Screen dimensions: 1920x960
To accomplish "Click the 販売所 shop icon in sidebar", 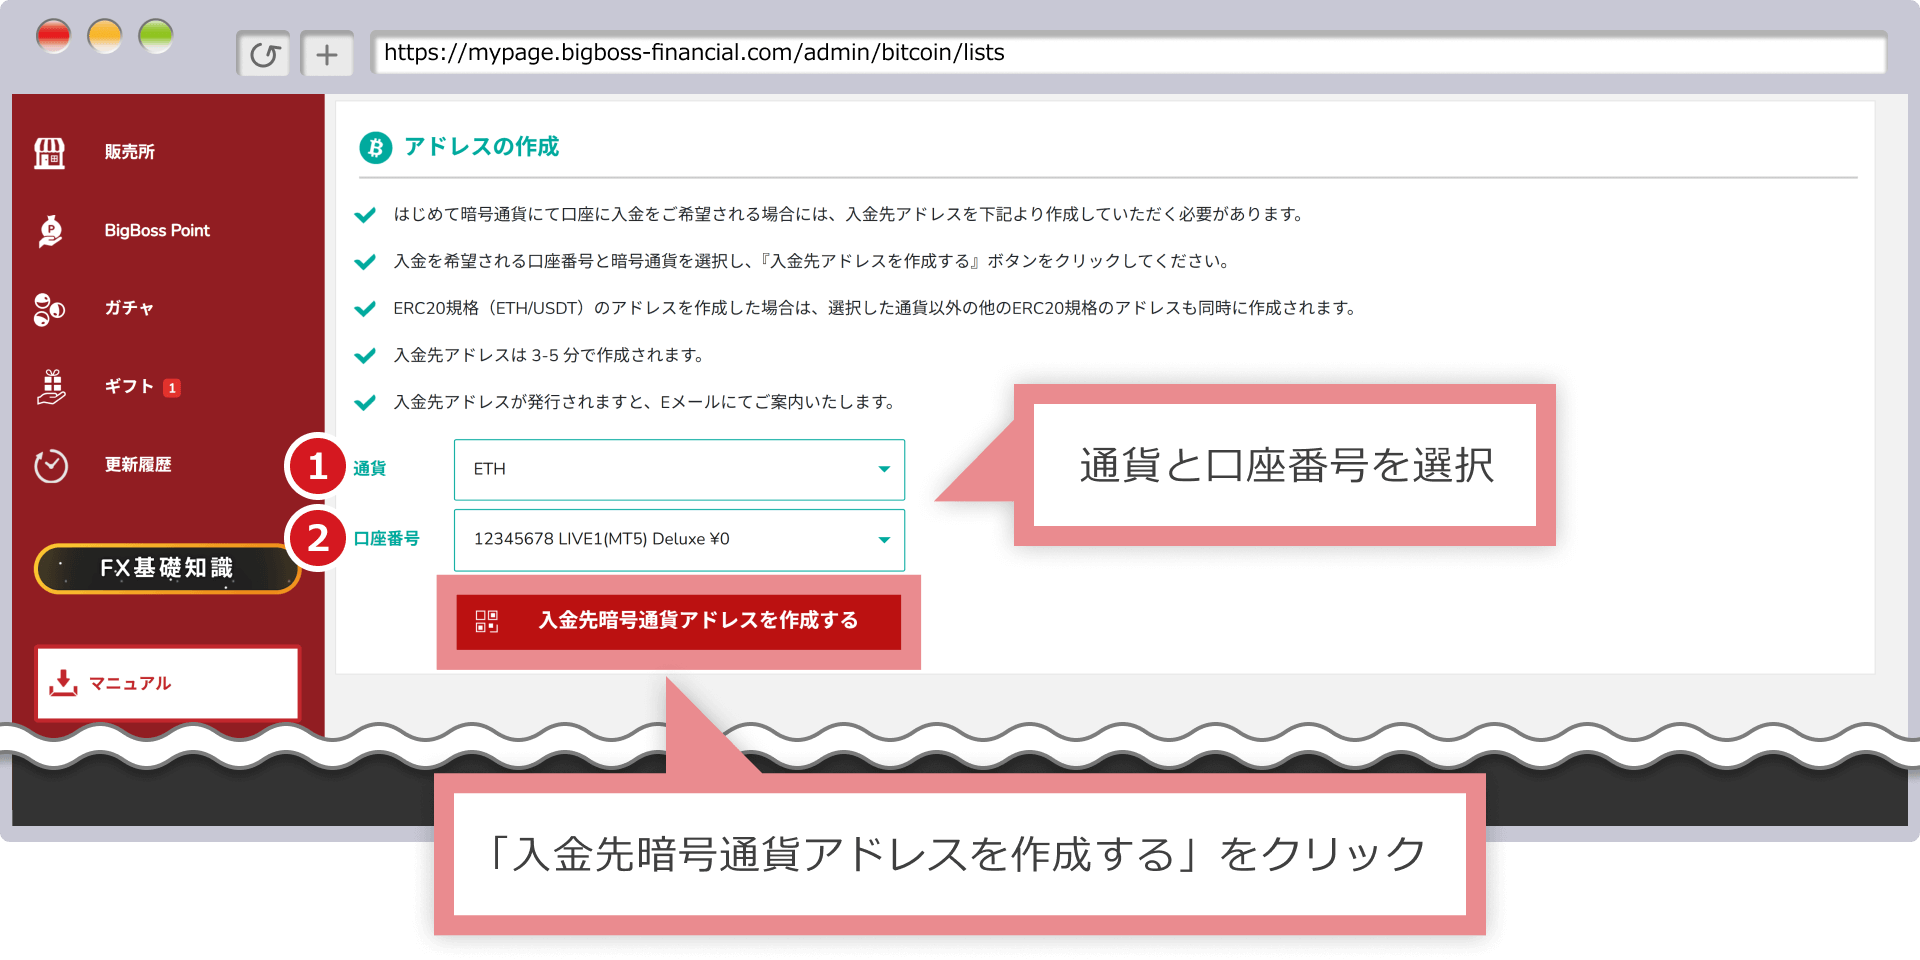I will [x=50, y=153].
